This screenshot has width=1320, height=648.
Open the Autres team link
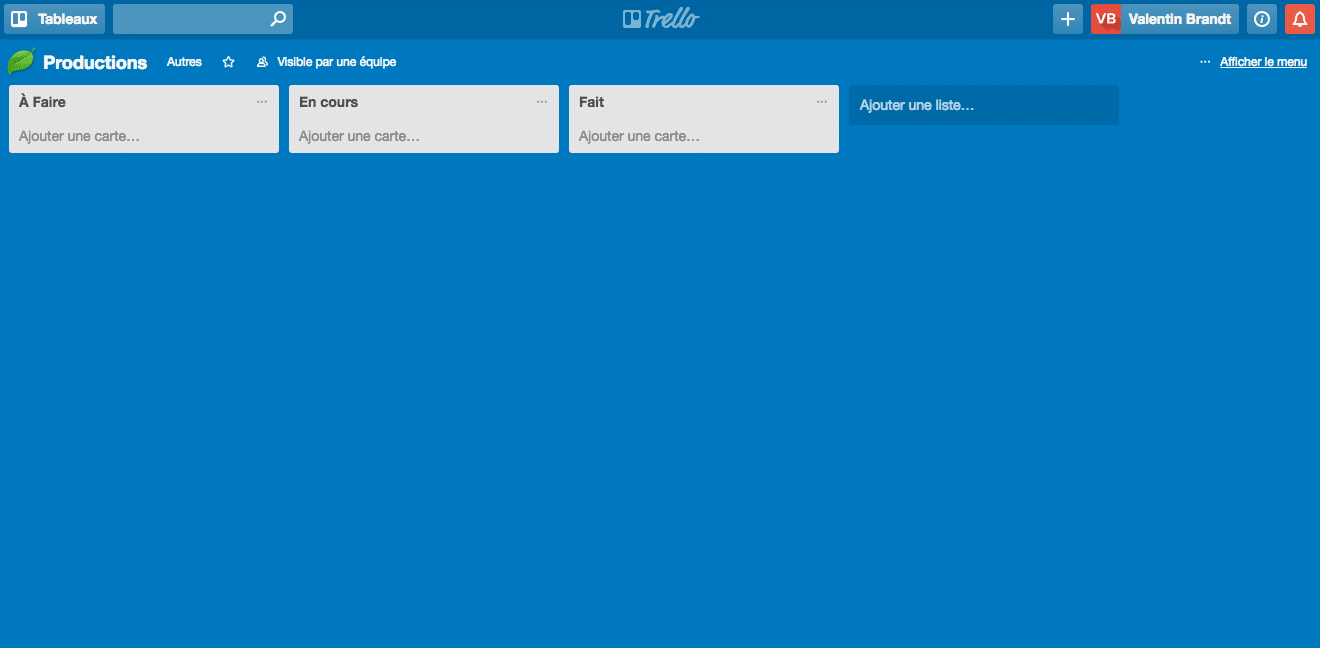pos(184,62)
